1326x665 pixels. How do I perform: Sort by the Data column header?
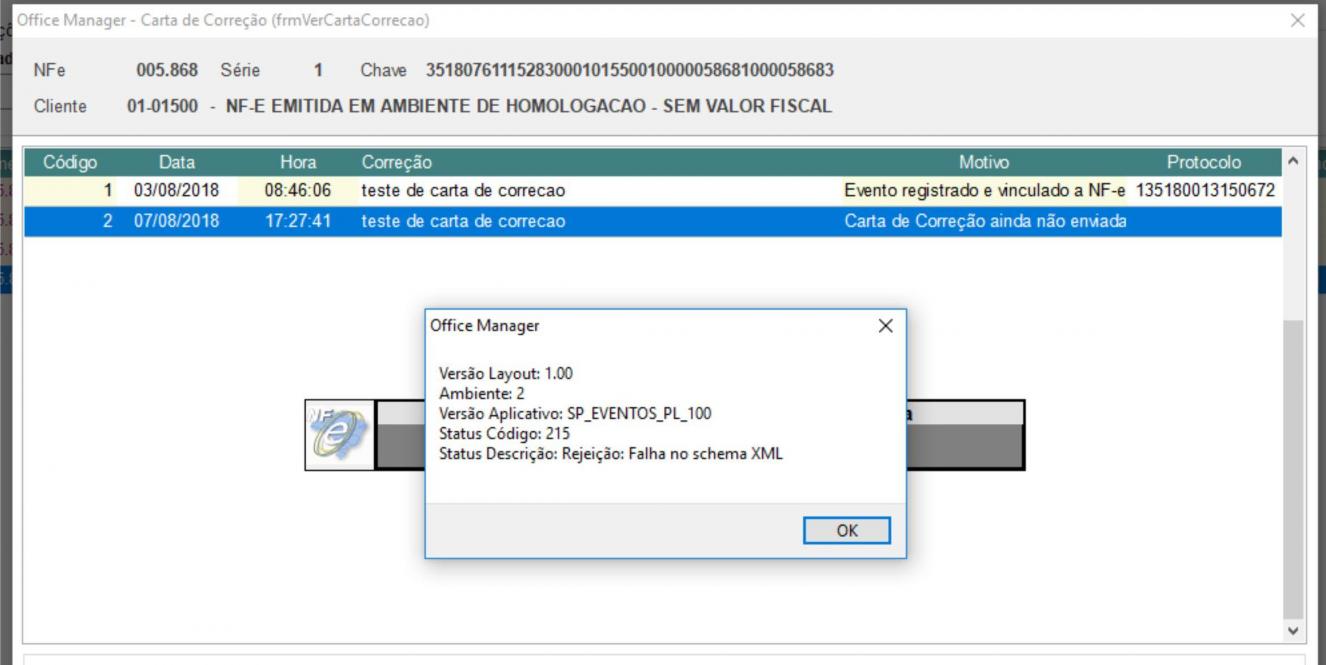[x=177, y=162]
